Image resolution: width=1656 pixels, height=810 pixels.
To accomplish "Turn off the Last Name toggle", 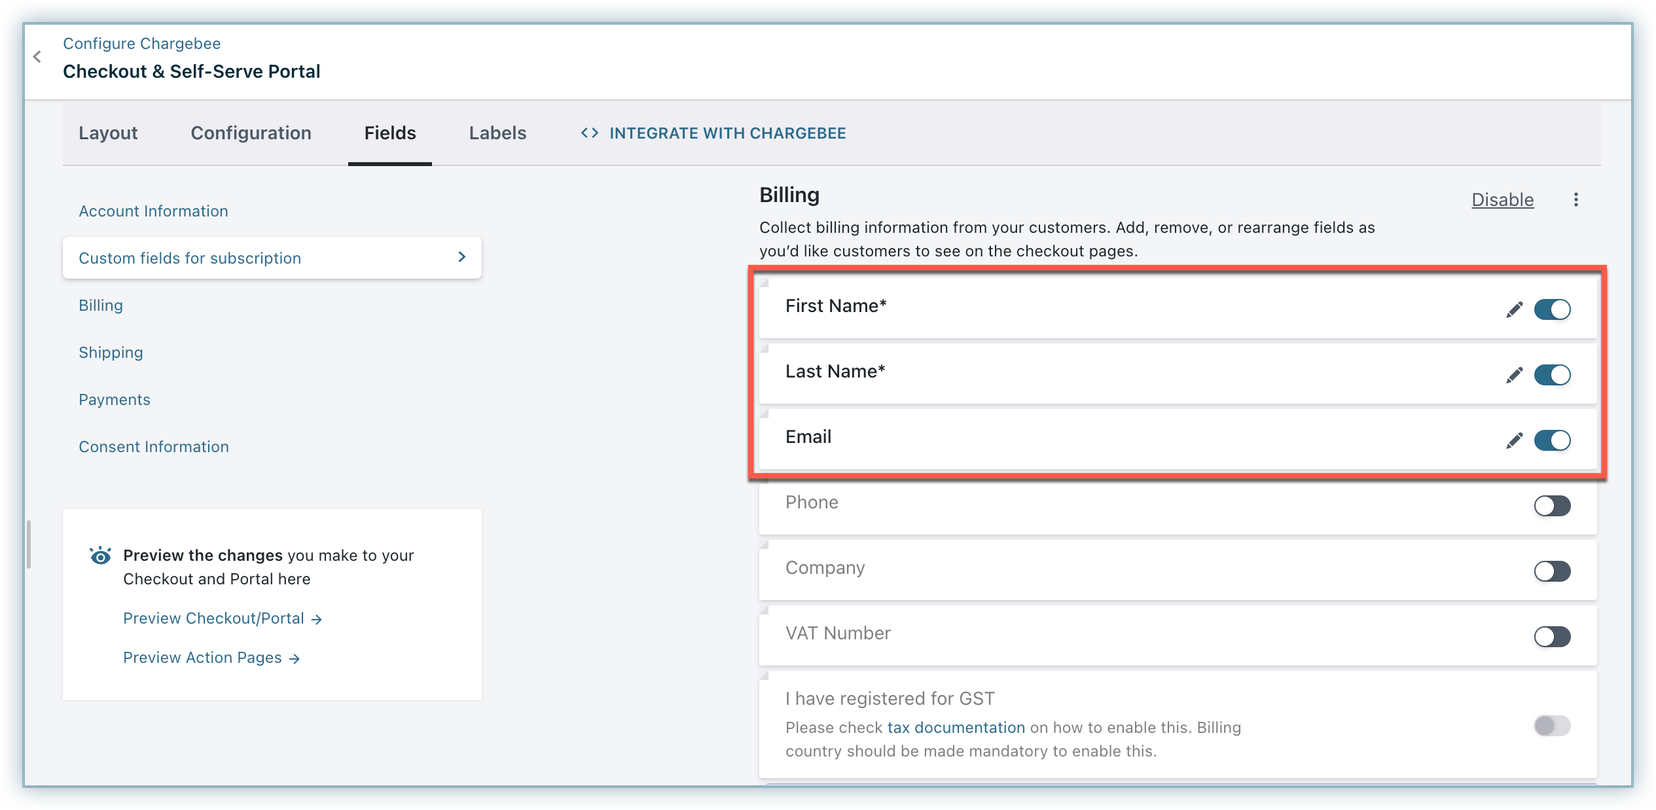I will (1552, 375).
